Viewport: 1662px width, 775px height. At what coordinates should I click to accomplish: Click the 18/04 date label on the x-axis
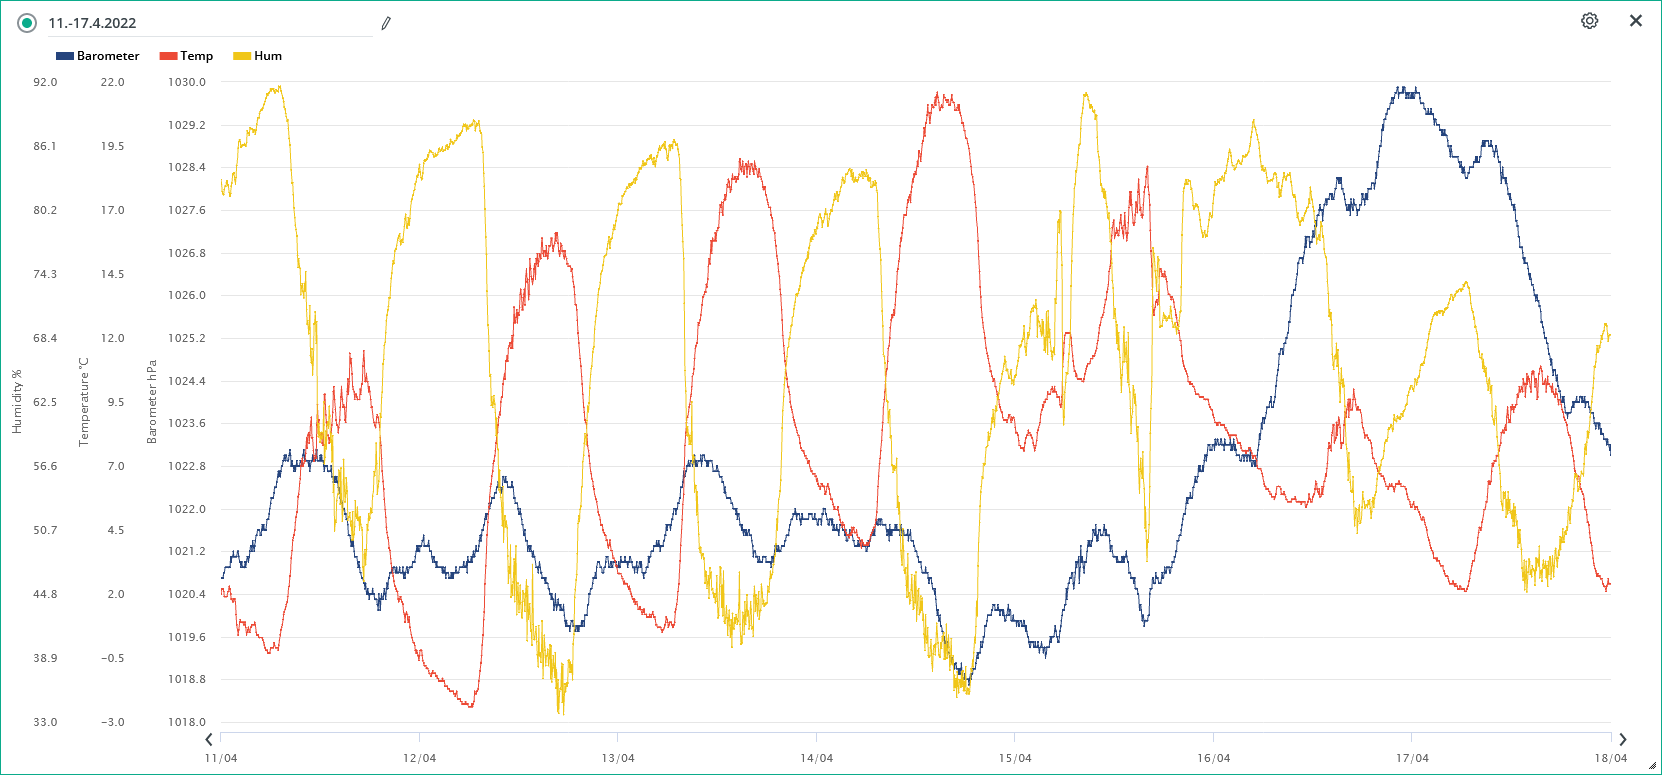1610,758
